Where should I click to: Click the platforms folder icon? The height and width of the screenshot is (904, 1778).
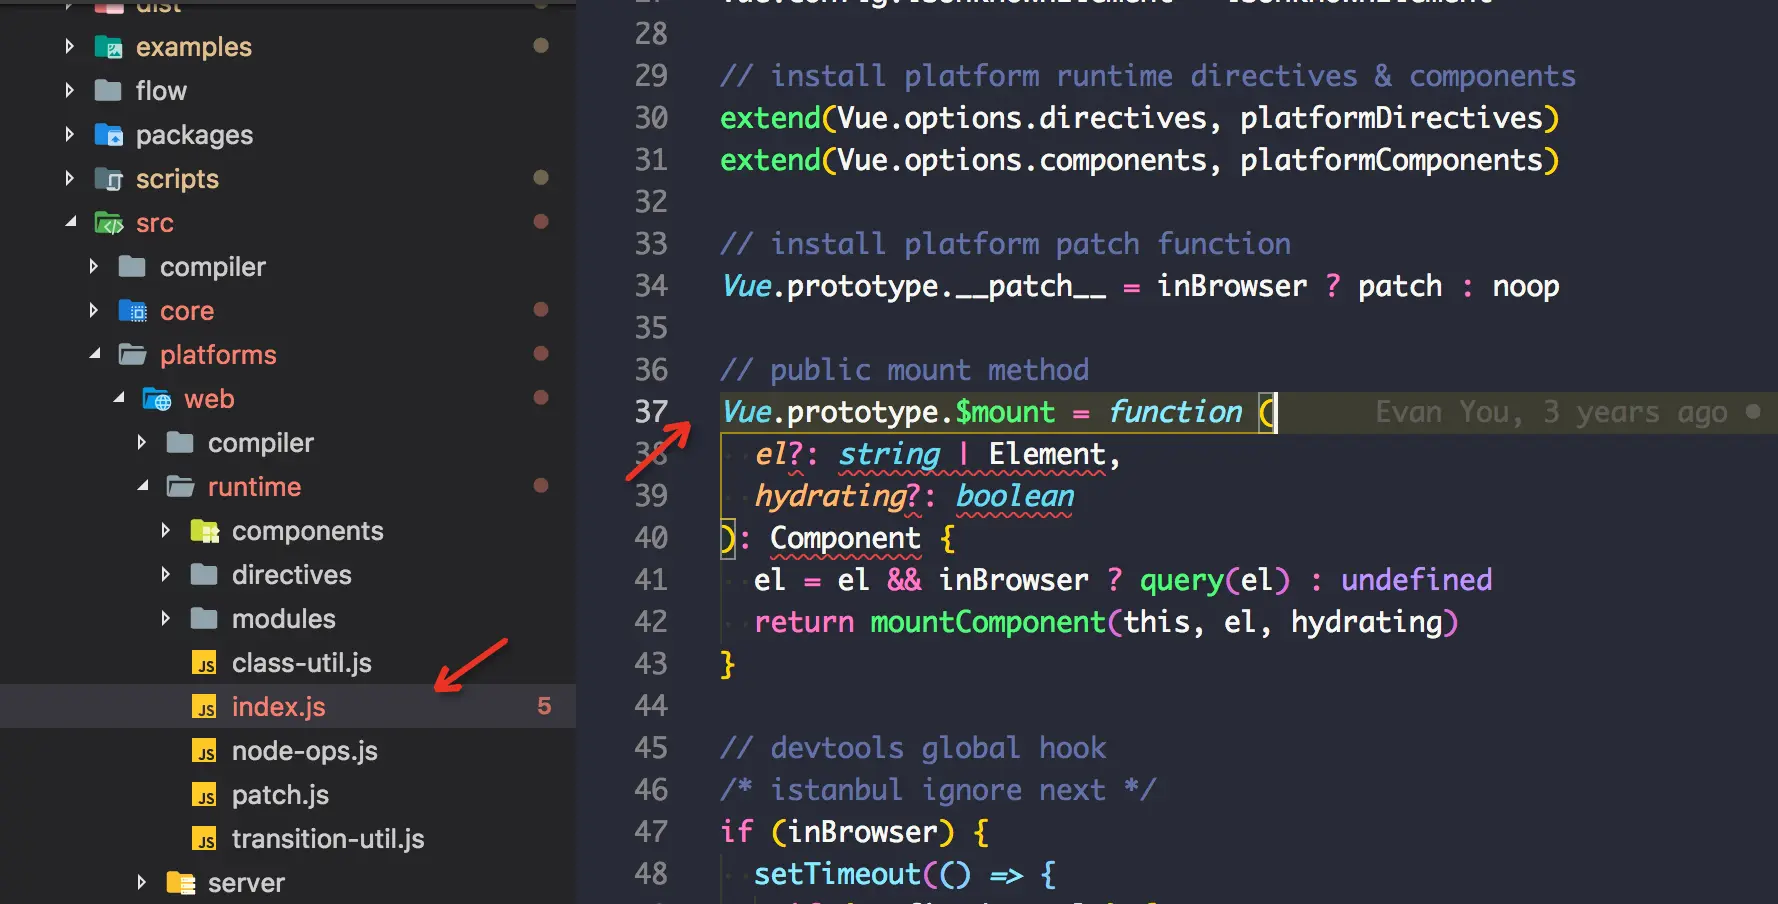point(132,355)
